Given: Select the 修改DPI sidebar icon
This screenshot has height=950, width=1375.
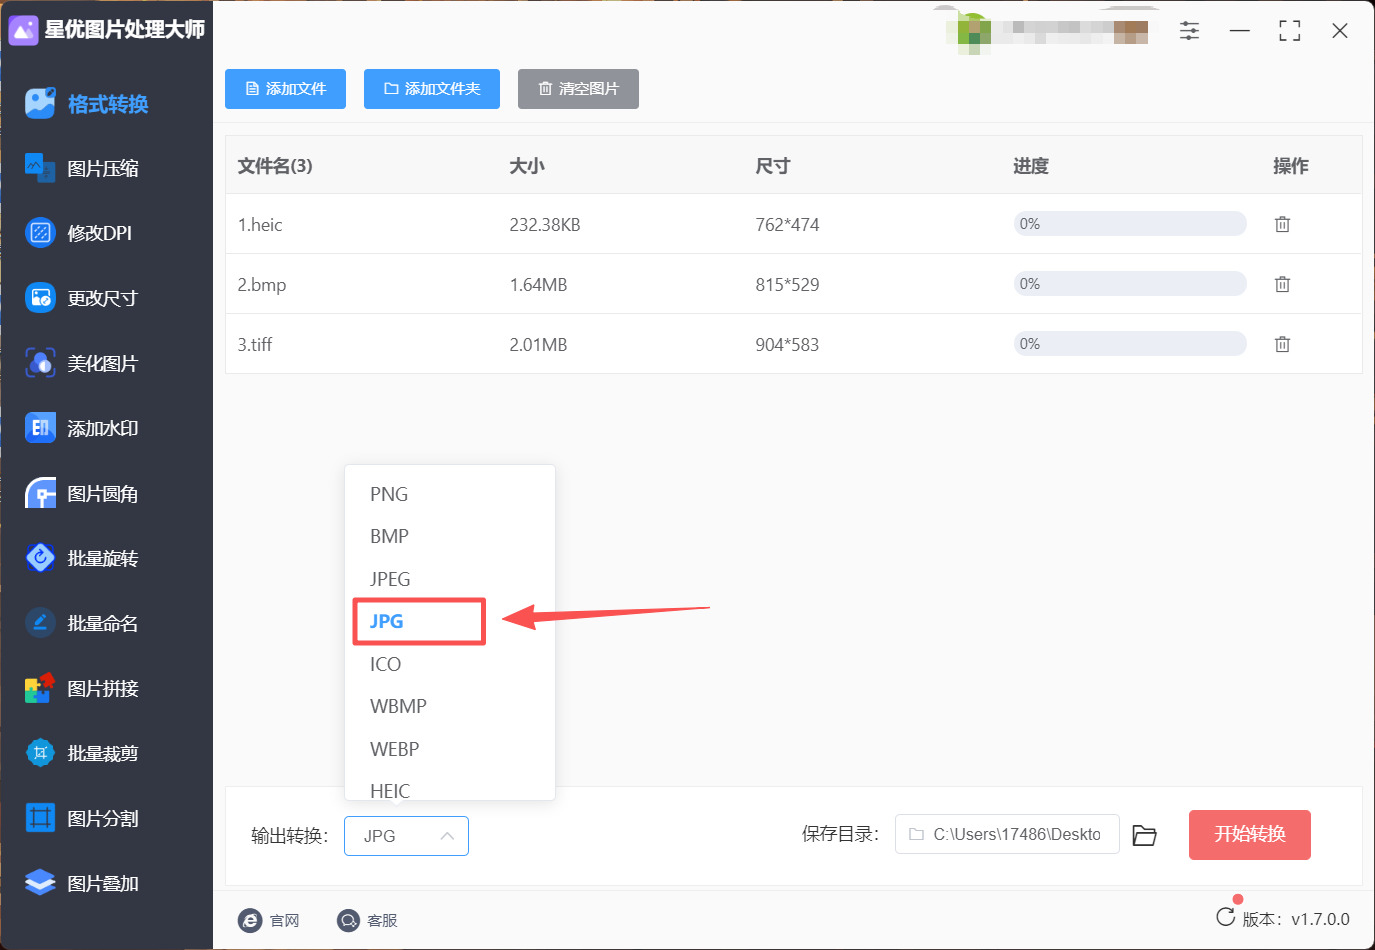Looking at the screenshot, I should (x=40, y=233).
